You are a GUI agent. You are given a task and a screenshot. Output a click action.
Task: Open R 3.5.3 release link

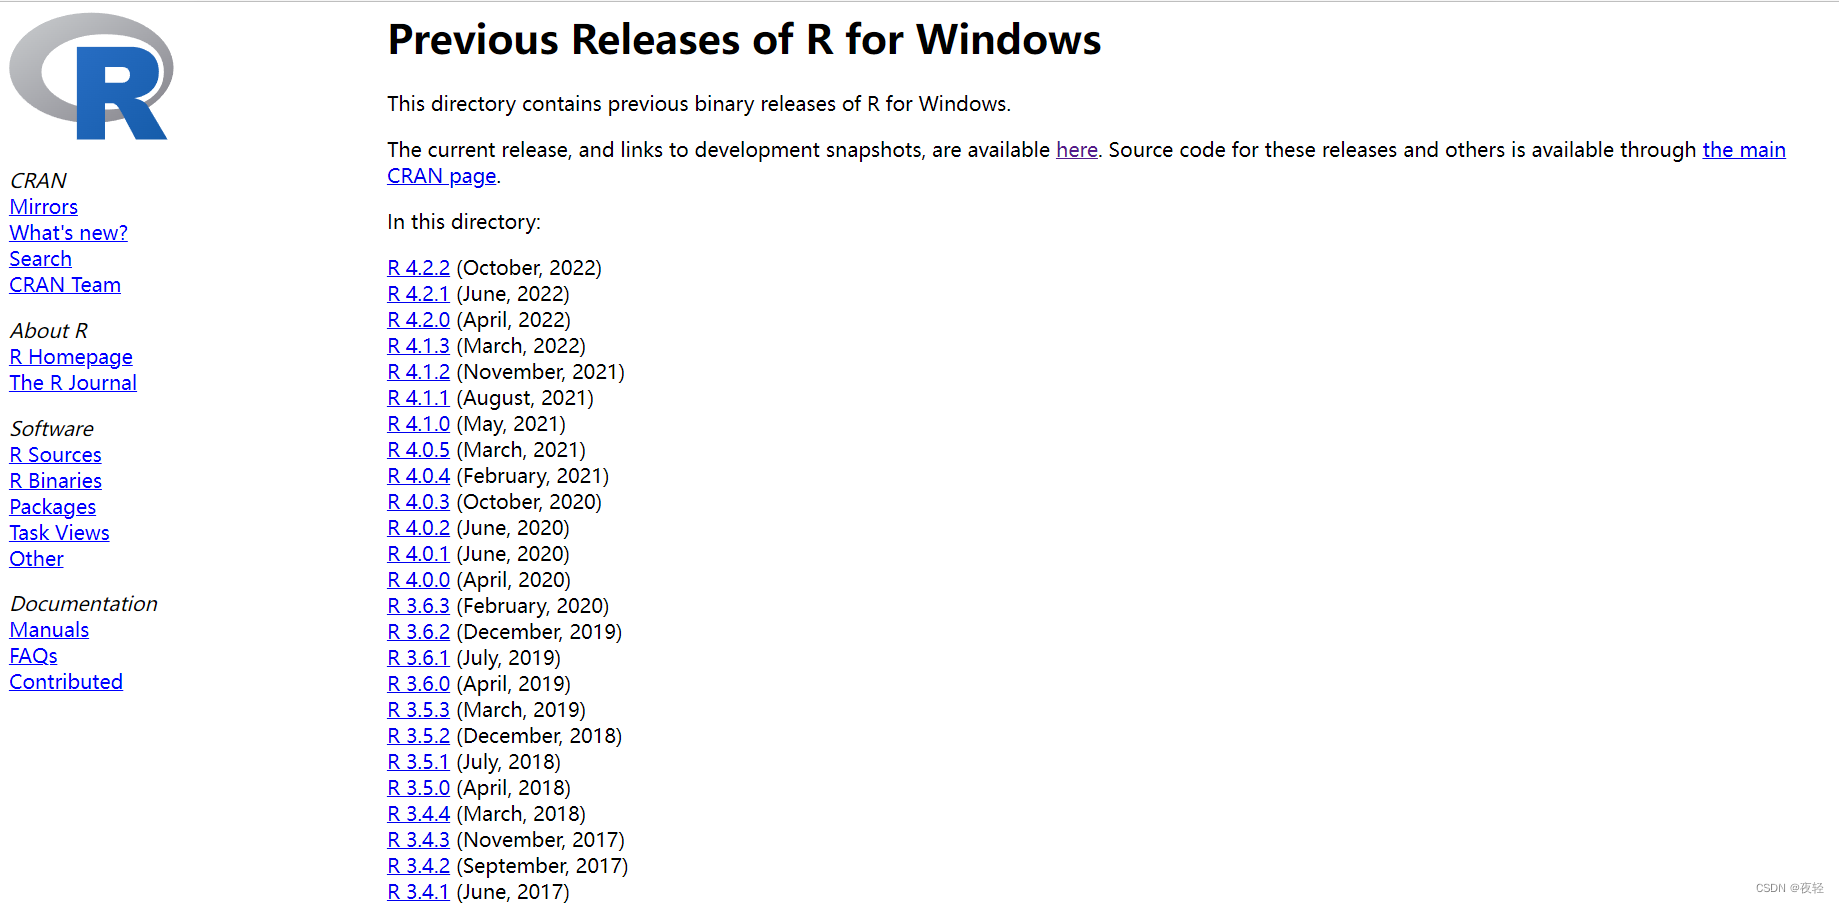[x=419, y=710]
